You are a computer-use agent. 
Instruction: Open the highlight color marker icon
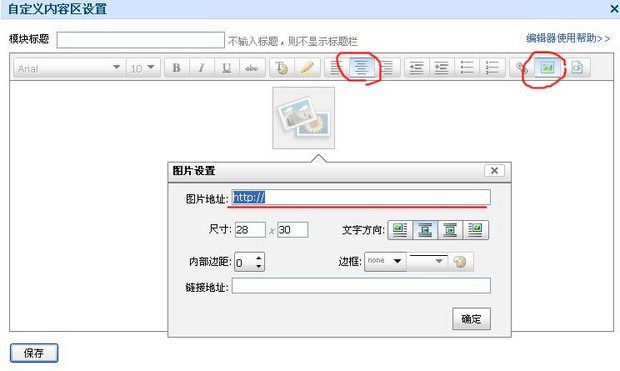pyautogui.click(x=307, y=68)
